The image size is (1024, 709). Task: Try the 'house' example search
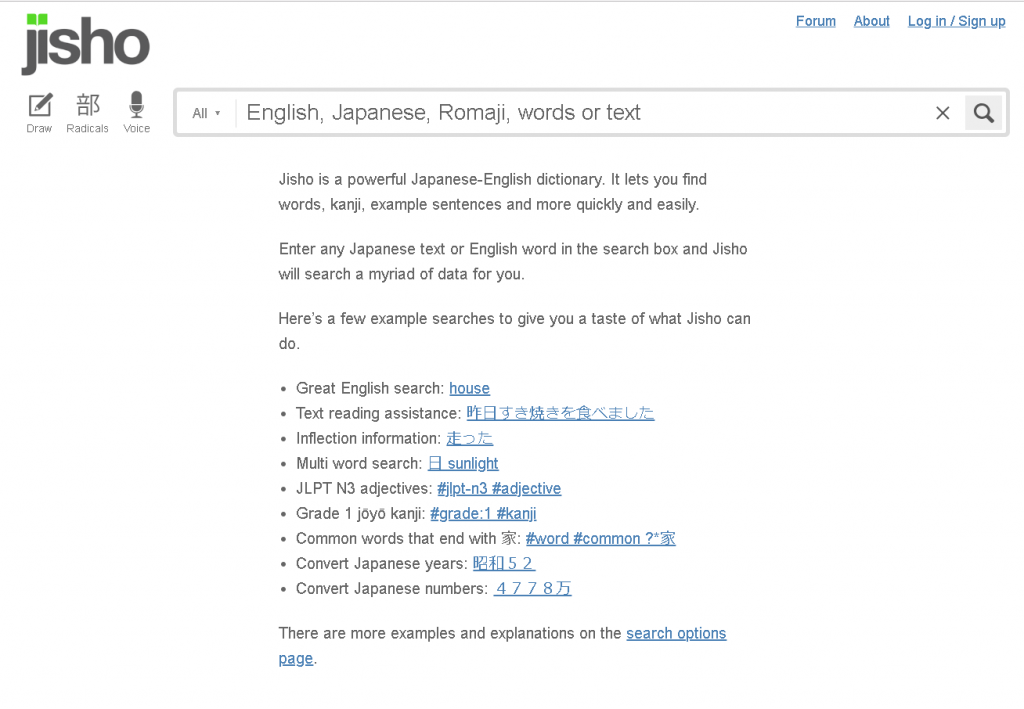coord(469,388)
